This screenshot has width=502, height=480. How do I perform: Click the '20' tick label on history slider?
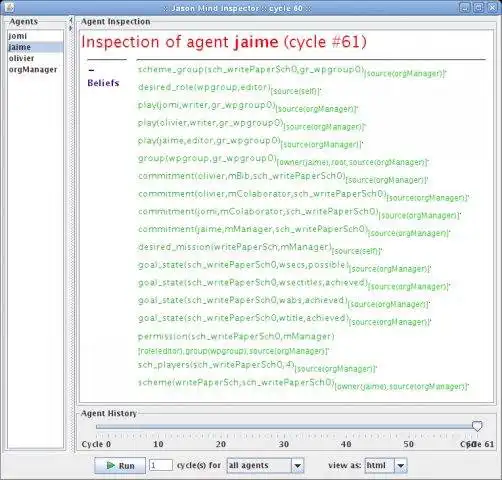click(221, 444)
